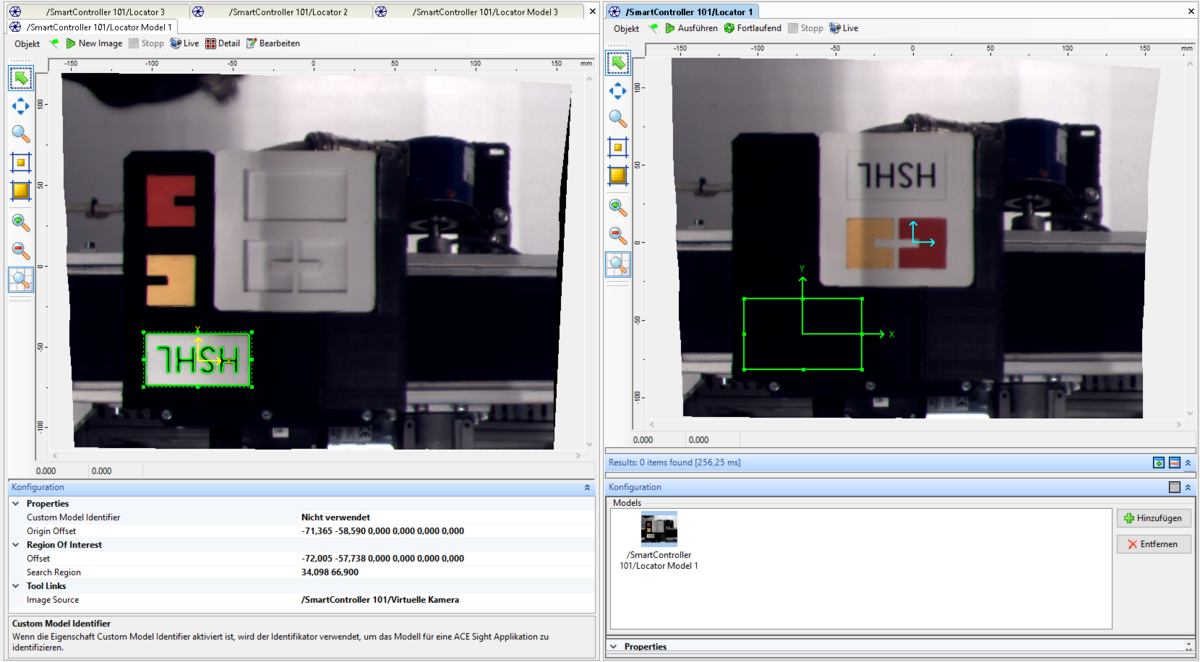The width and height of the screenshot is (1200, 662).
Task: Click Fortlaufend to run continuously
Action: [x=751, y=29]
